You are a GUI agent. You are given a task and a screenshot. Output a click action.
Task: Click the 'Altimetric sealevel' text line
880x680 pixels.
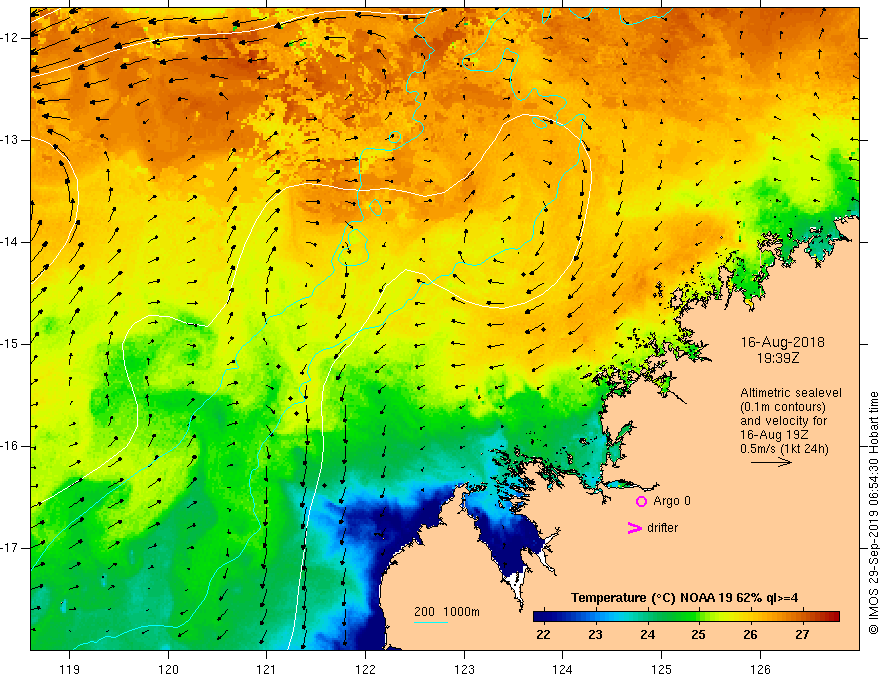(791, 393)
